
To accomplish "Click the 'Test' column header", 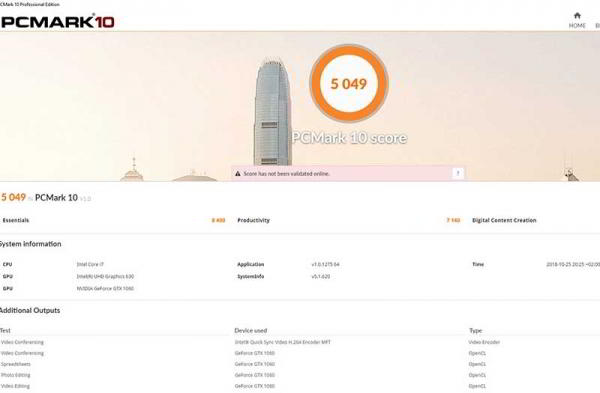I will point(5,330).
